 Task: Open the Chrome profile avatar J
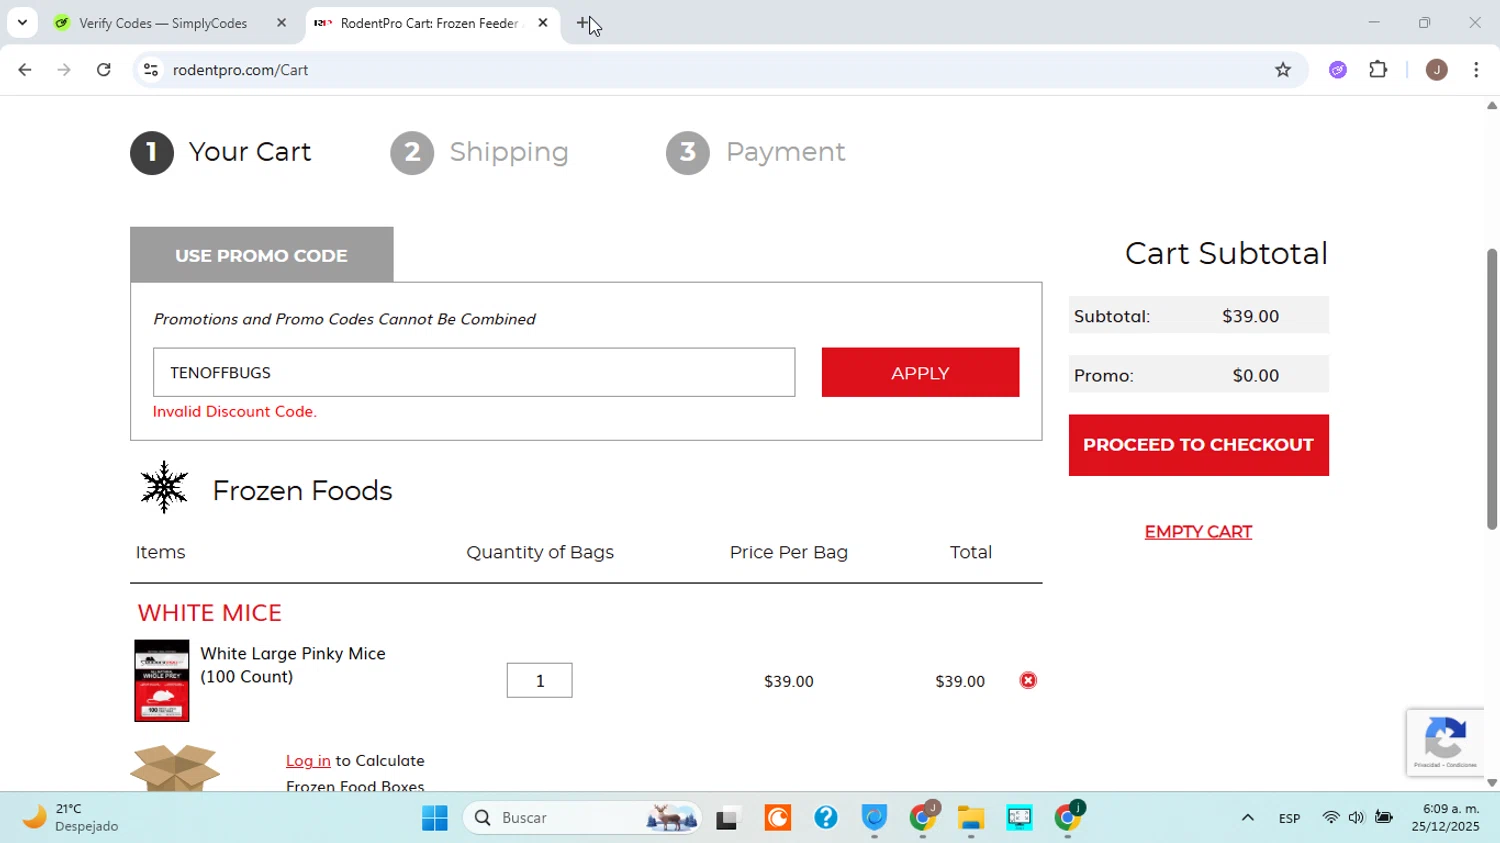point(1437,70)
